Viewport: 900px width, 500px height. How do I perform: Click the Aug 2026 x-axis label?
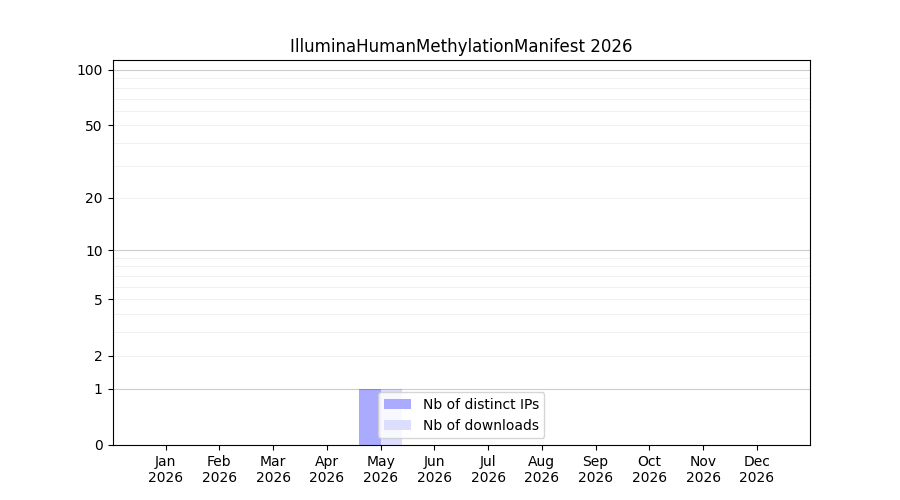(x=541, y=469)
